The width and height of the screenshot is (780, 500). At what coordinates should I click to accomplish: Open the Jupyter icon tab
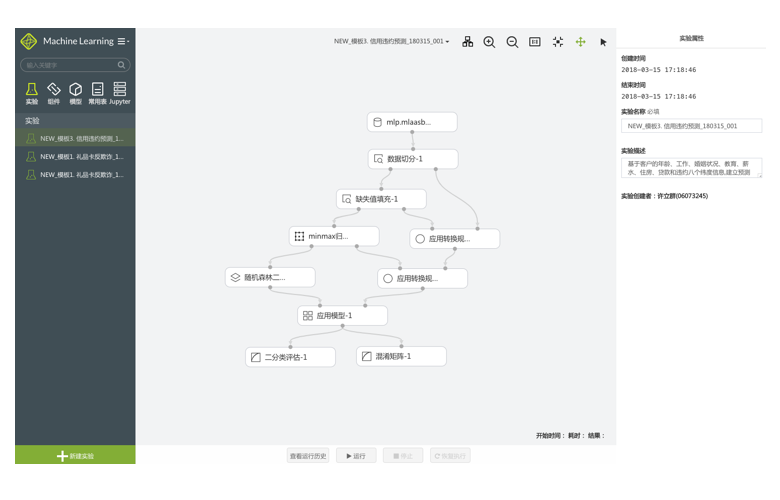click(120, 94)
